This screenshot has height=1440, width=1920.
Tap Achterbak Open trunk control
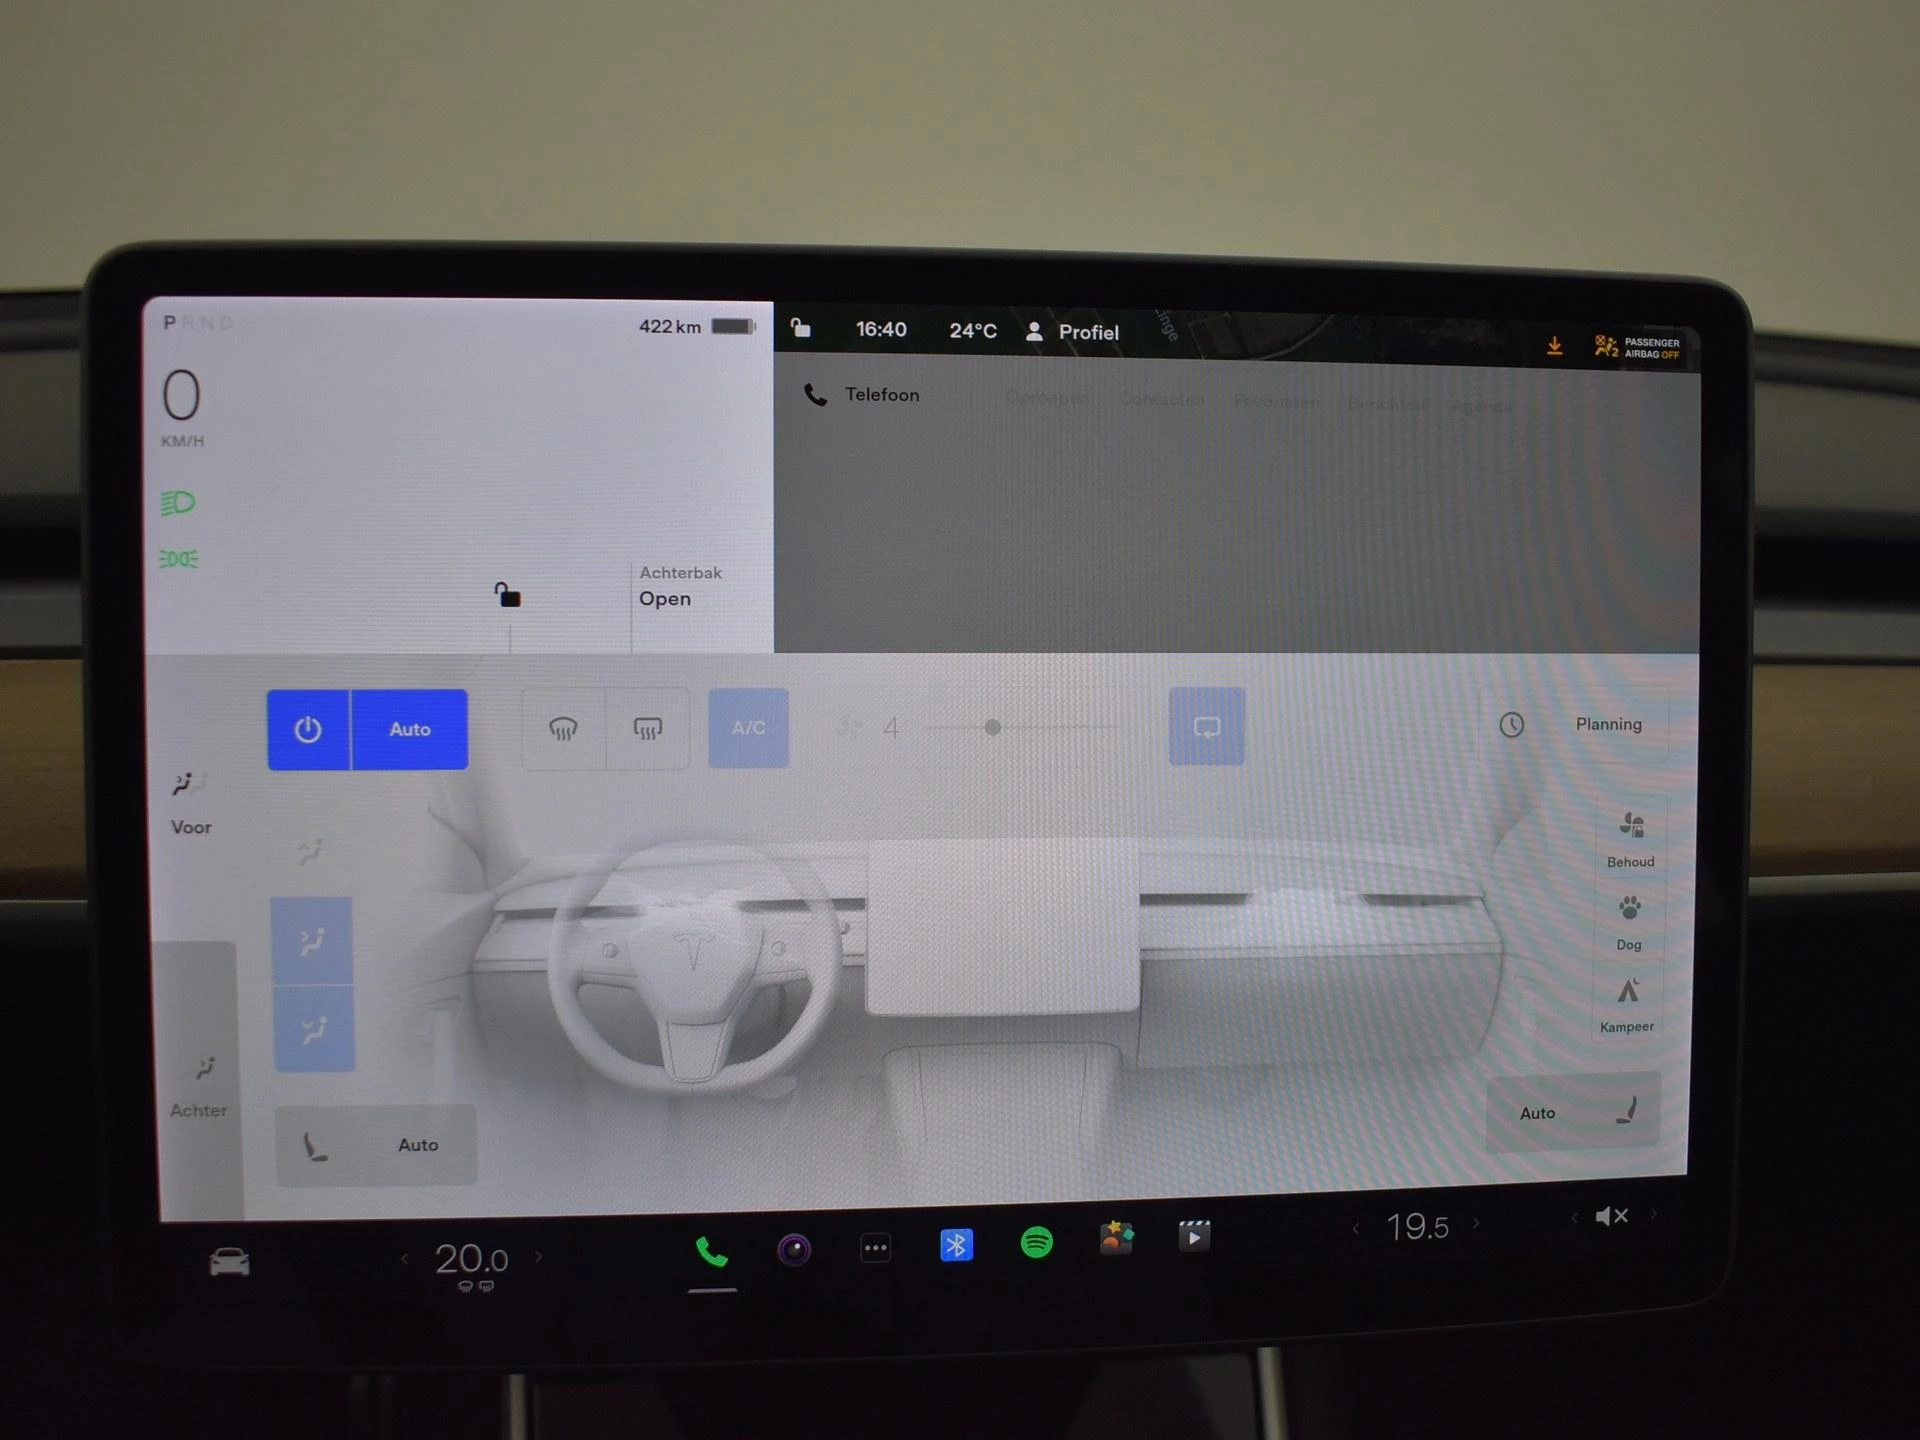pos(680,586)
